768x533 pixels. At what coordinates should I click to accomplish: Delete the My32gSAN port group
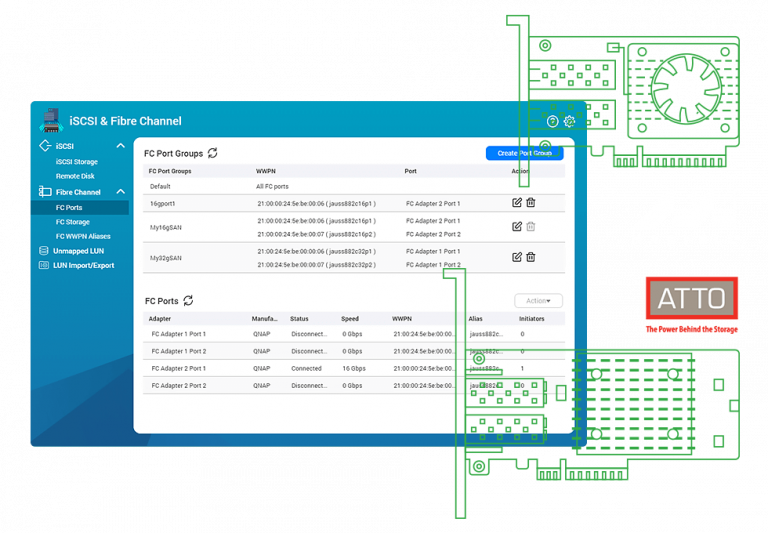pyautogui.click(x=531, y=257)
